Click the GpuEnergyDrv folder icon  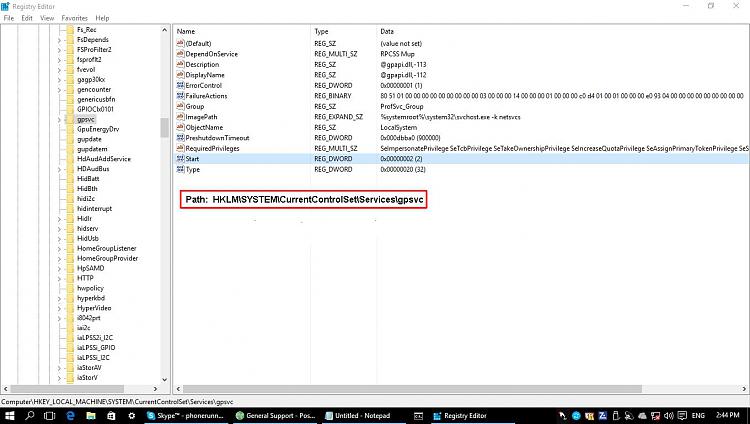coord(70,129)
